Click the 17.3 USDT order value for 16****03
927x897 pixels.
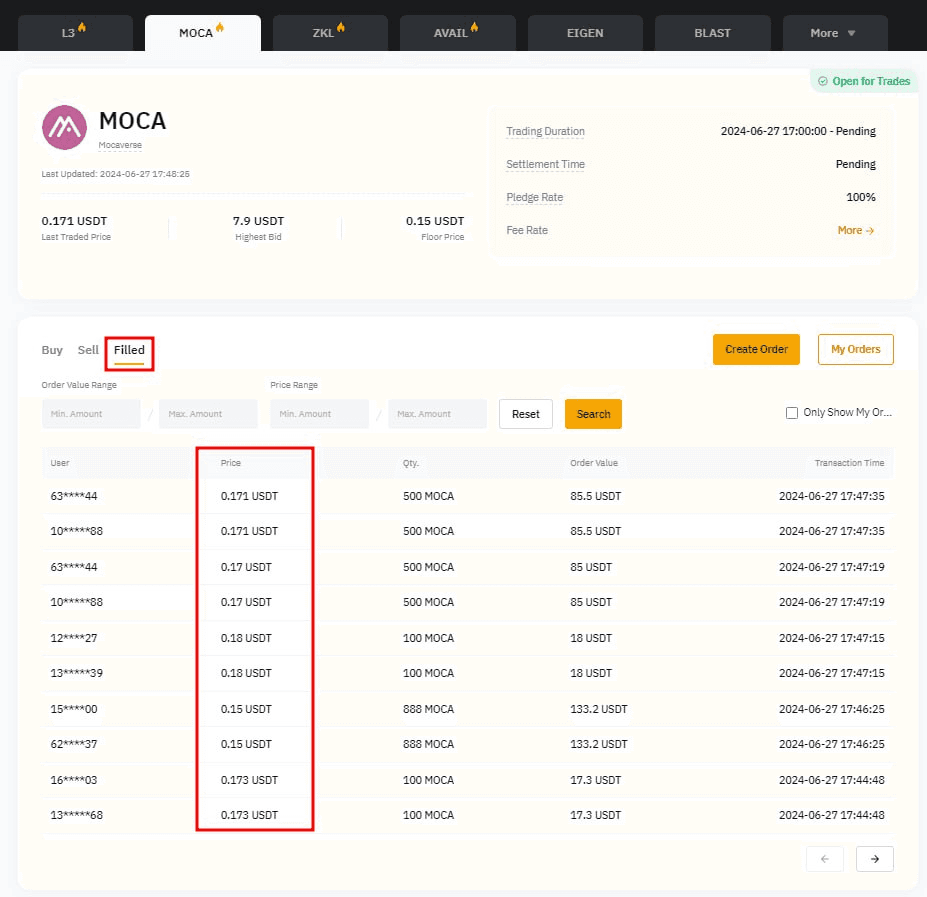pos(595,780)
